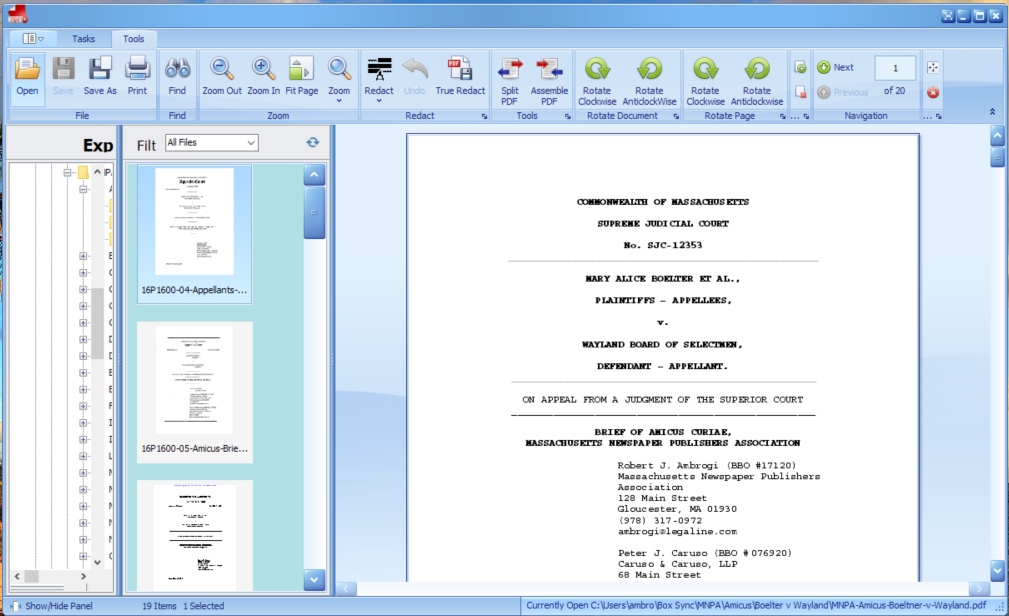Switch to the Tools tab
Screen dimensions: 1009x616
133,39
